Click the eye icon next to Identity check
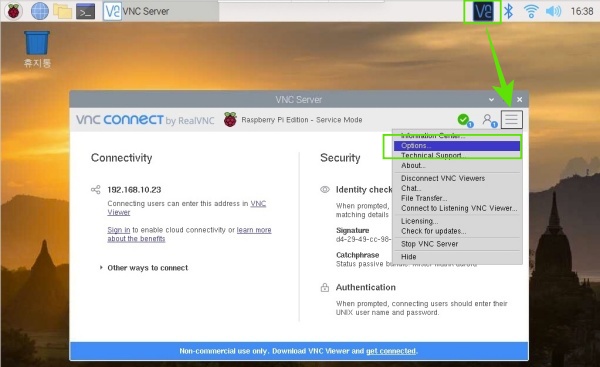Viewport: 600px width, 367px height. (325, 189)
